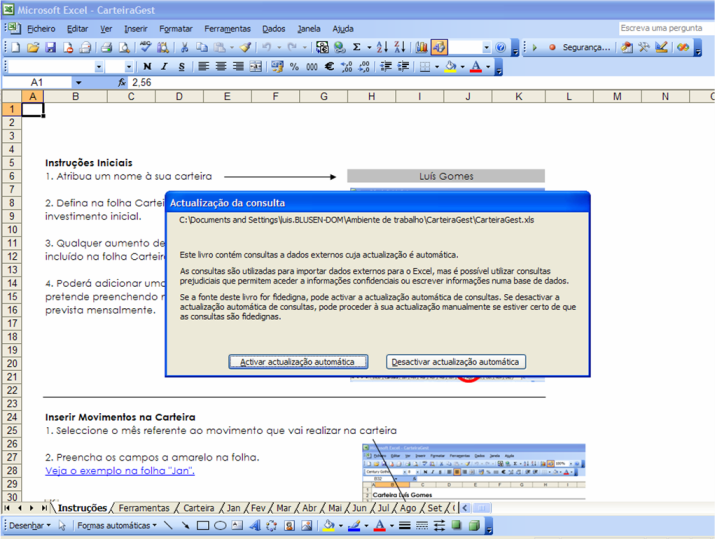Screen dimensions: 715x539
Task: Open the Chart Wizard icon
Action: click(422, 47)
